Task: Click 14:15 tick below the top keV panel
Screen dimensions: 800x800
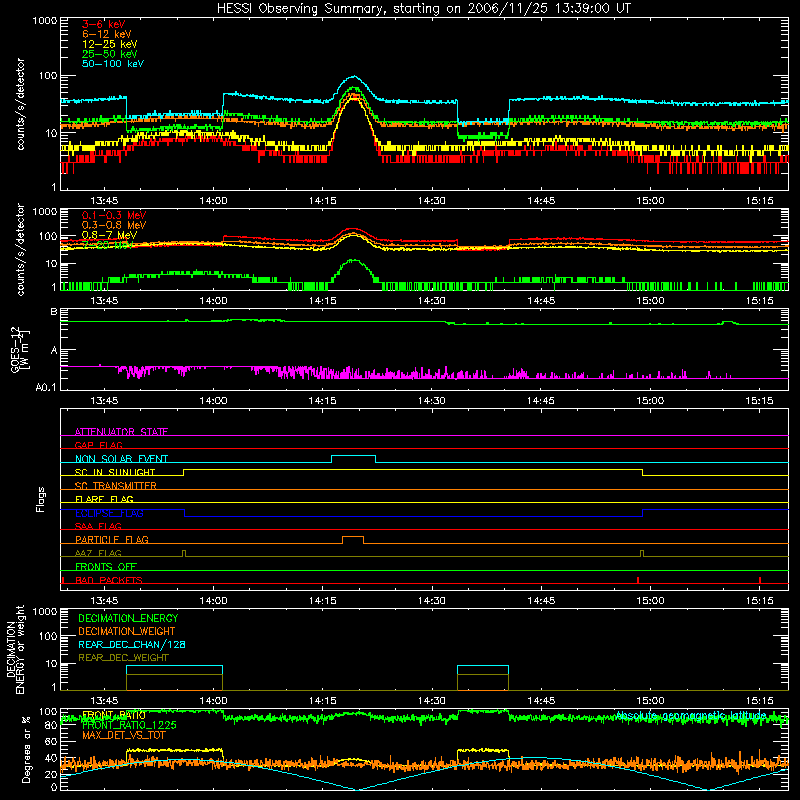Action: click(322, 201)
